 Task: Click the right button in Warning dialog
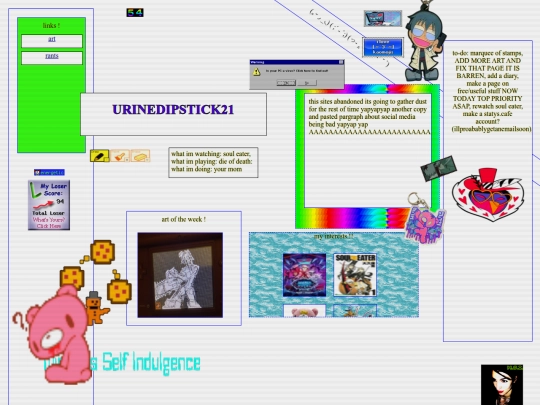click(x=307, y=83)
